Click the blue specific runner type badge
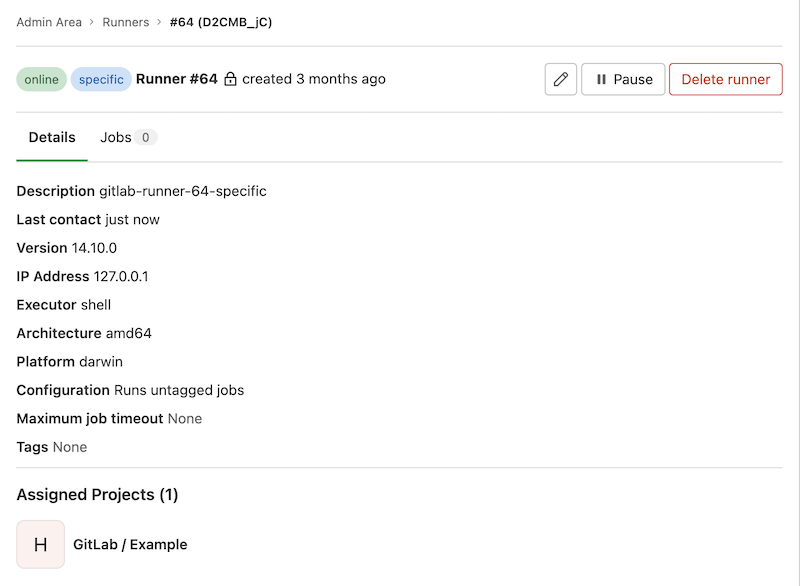Viewport: 800px width, 586px height. (x=101, y=79)
